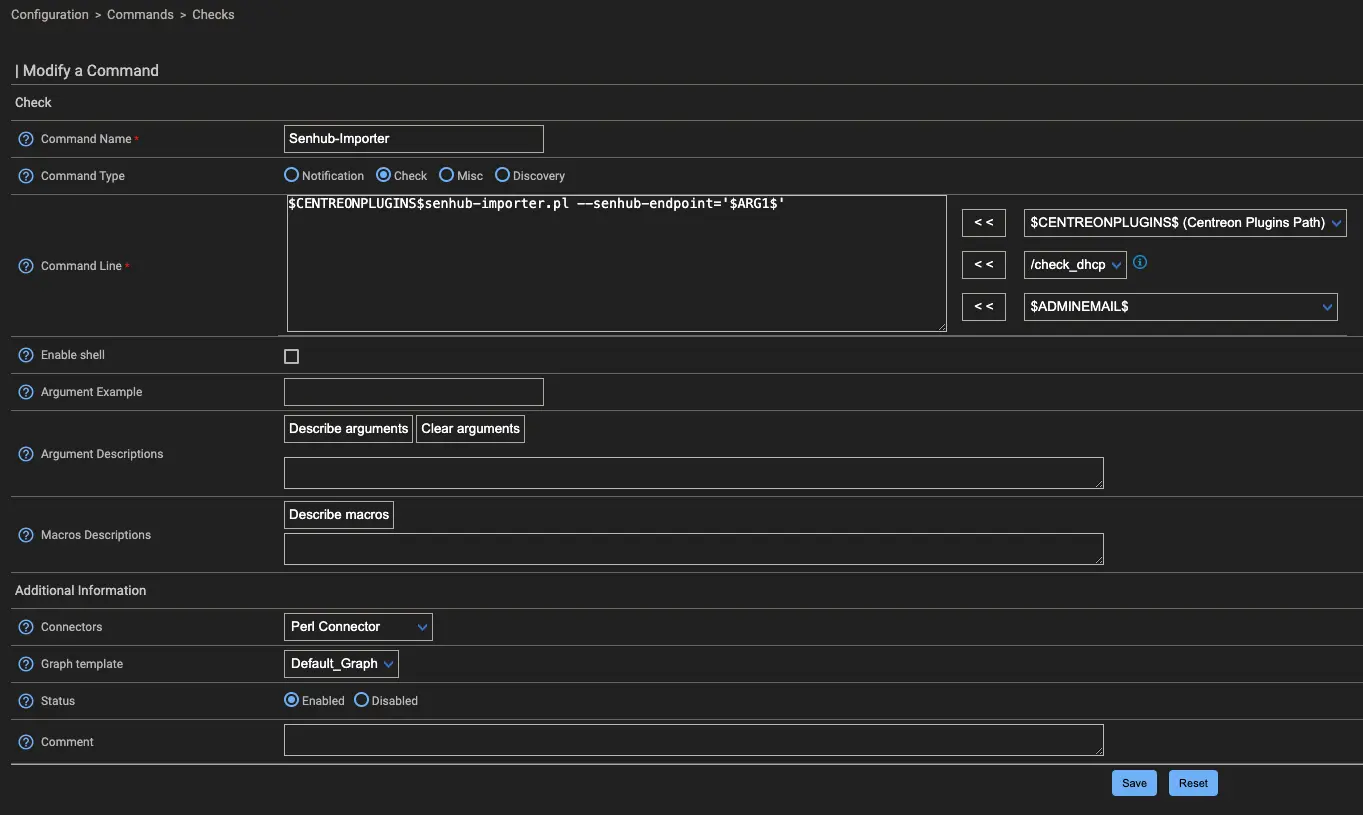Click help icon beside Enable shell
1363x815 pixels.
(x=27, y=355)
